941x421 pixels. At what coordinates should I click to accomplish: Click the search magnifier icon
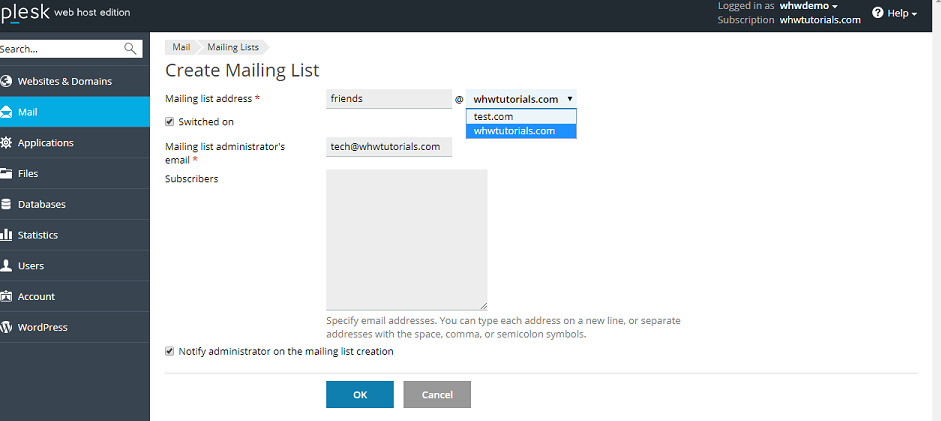(x=130, y=48)
